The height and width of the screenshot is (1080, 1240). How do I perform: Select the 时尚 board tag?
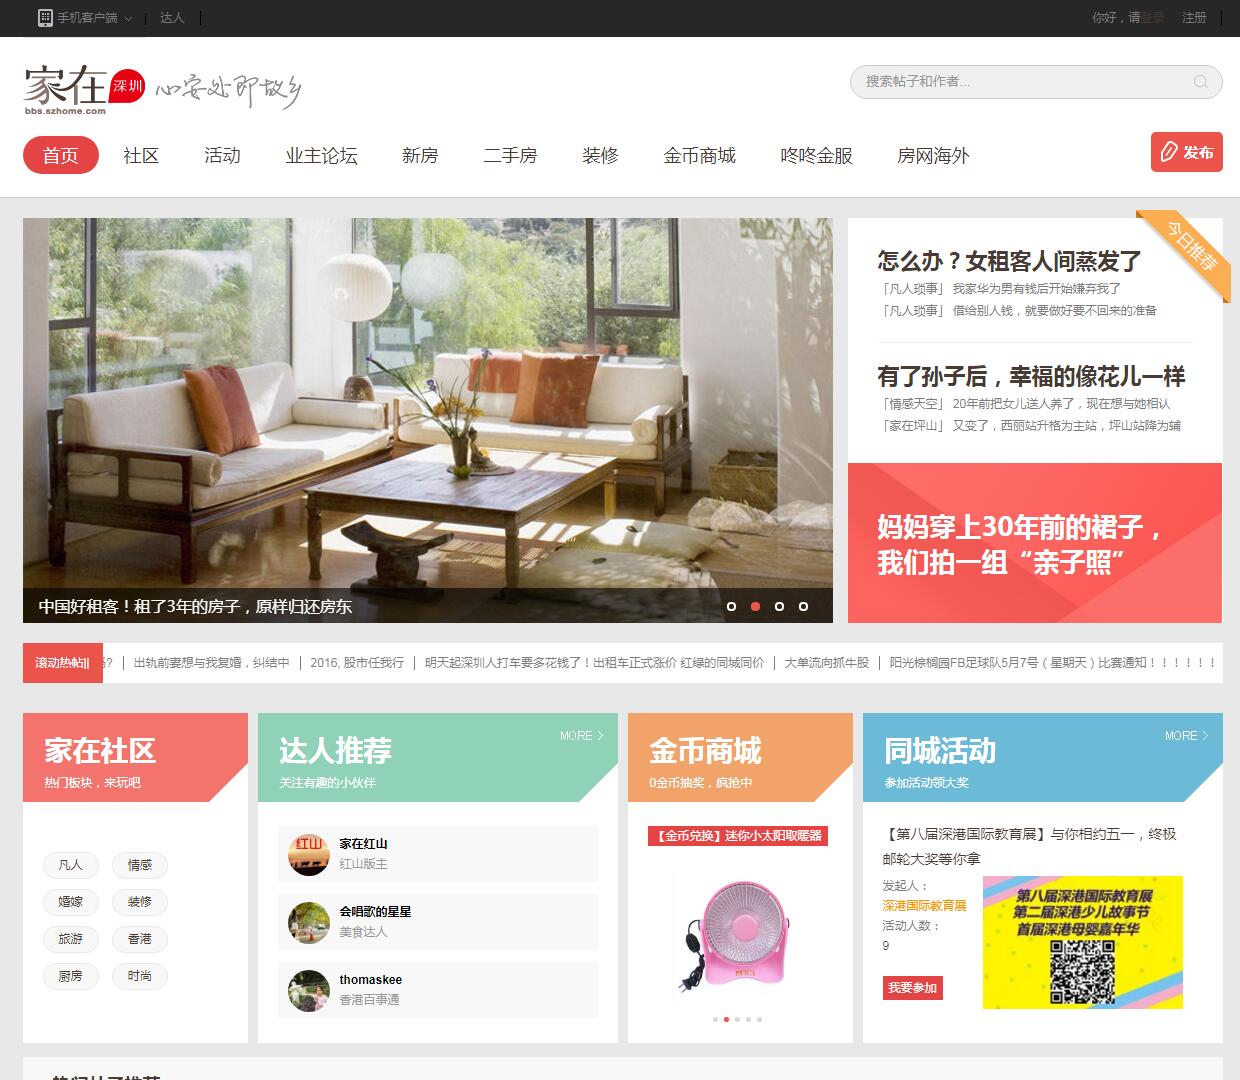click(x=140, y=976)
